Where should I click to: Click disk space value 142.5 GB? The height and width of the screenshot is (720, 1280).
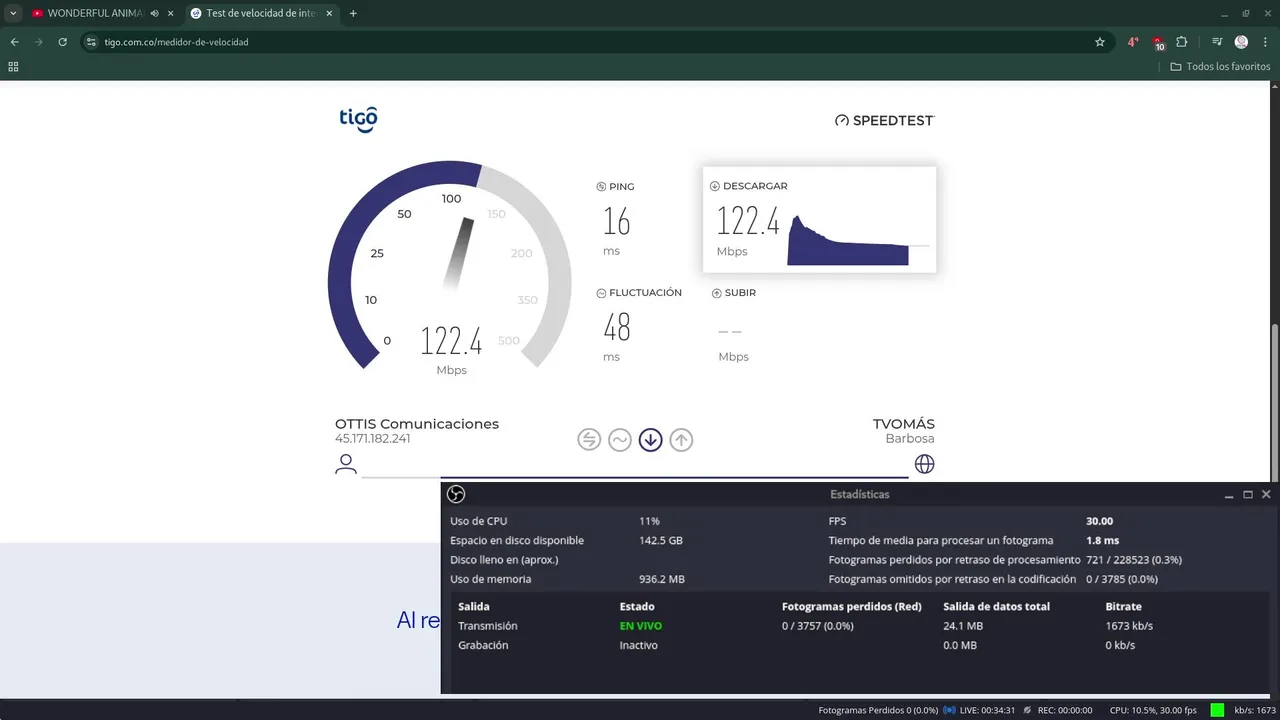point(661,540)
